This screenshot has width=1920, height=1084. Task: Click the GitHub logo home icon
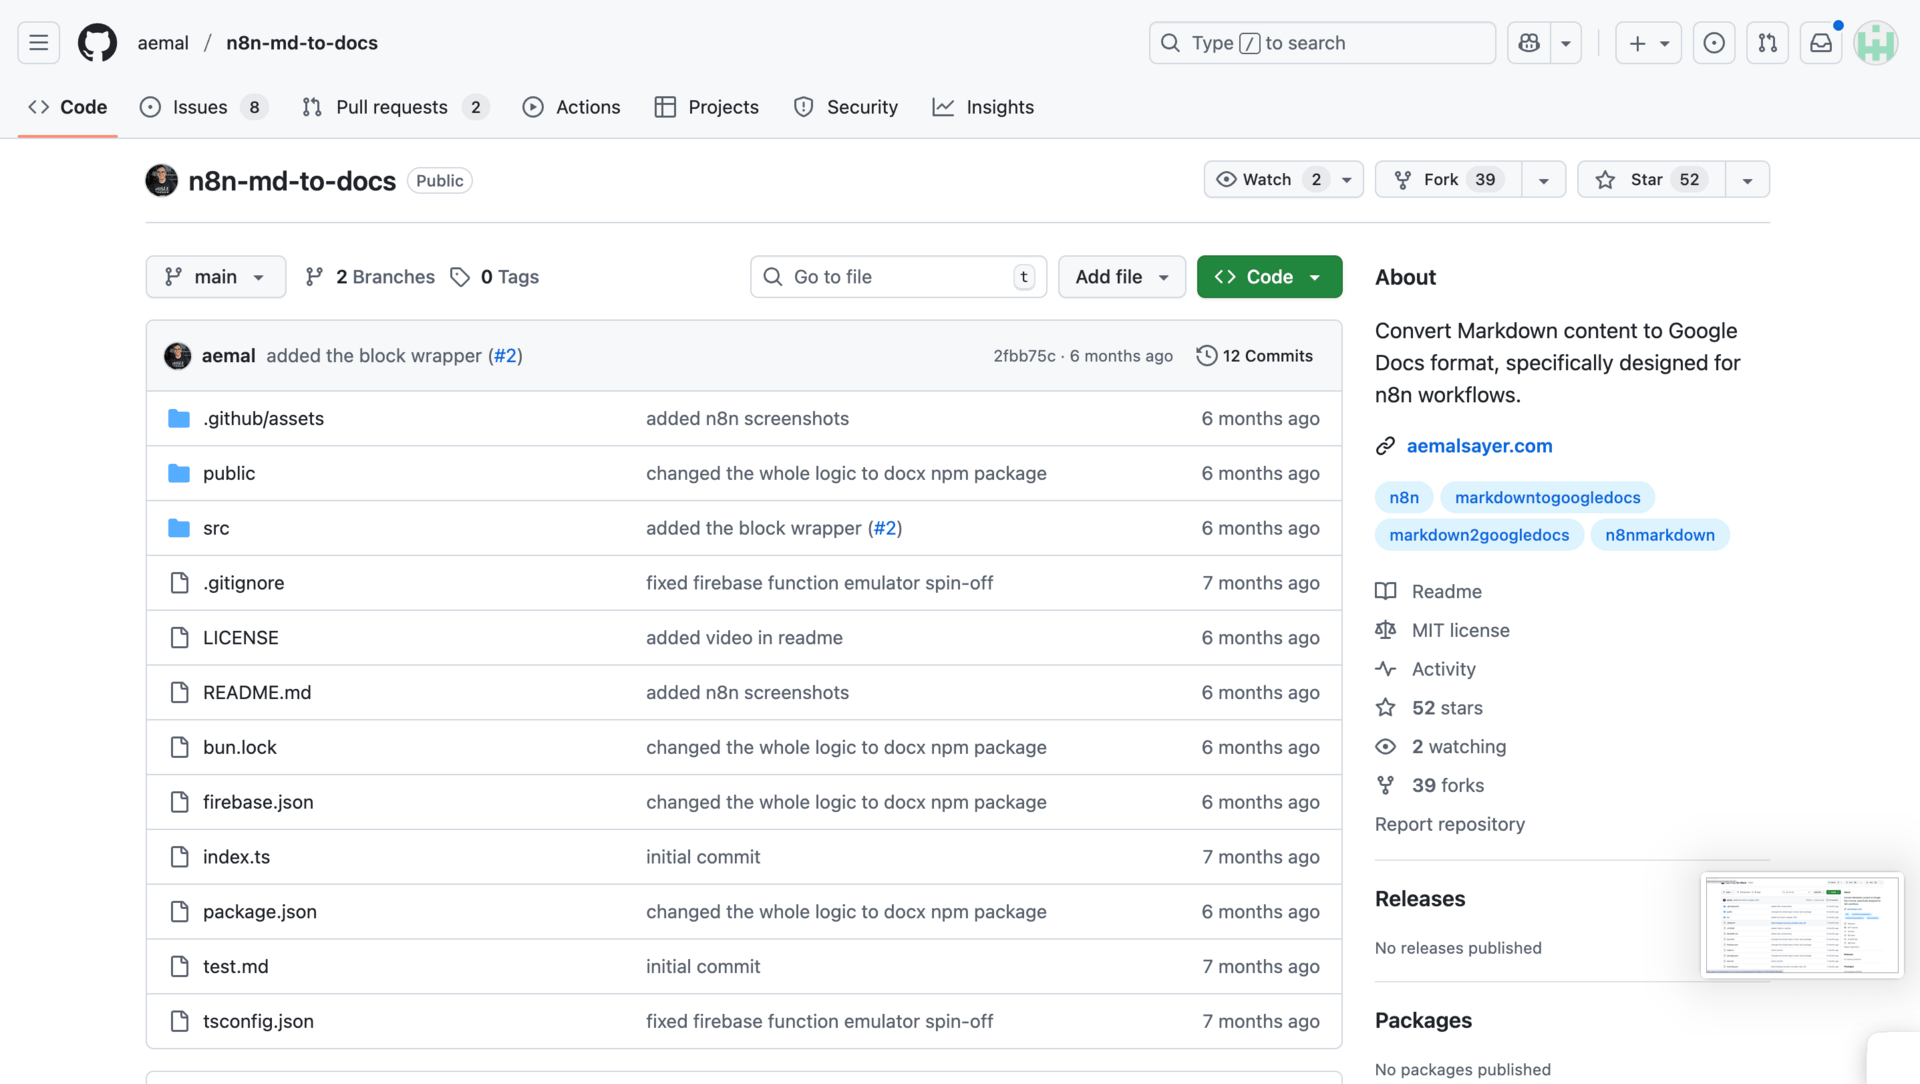97,43
